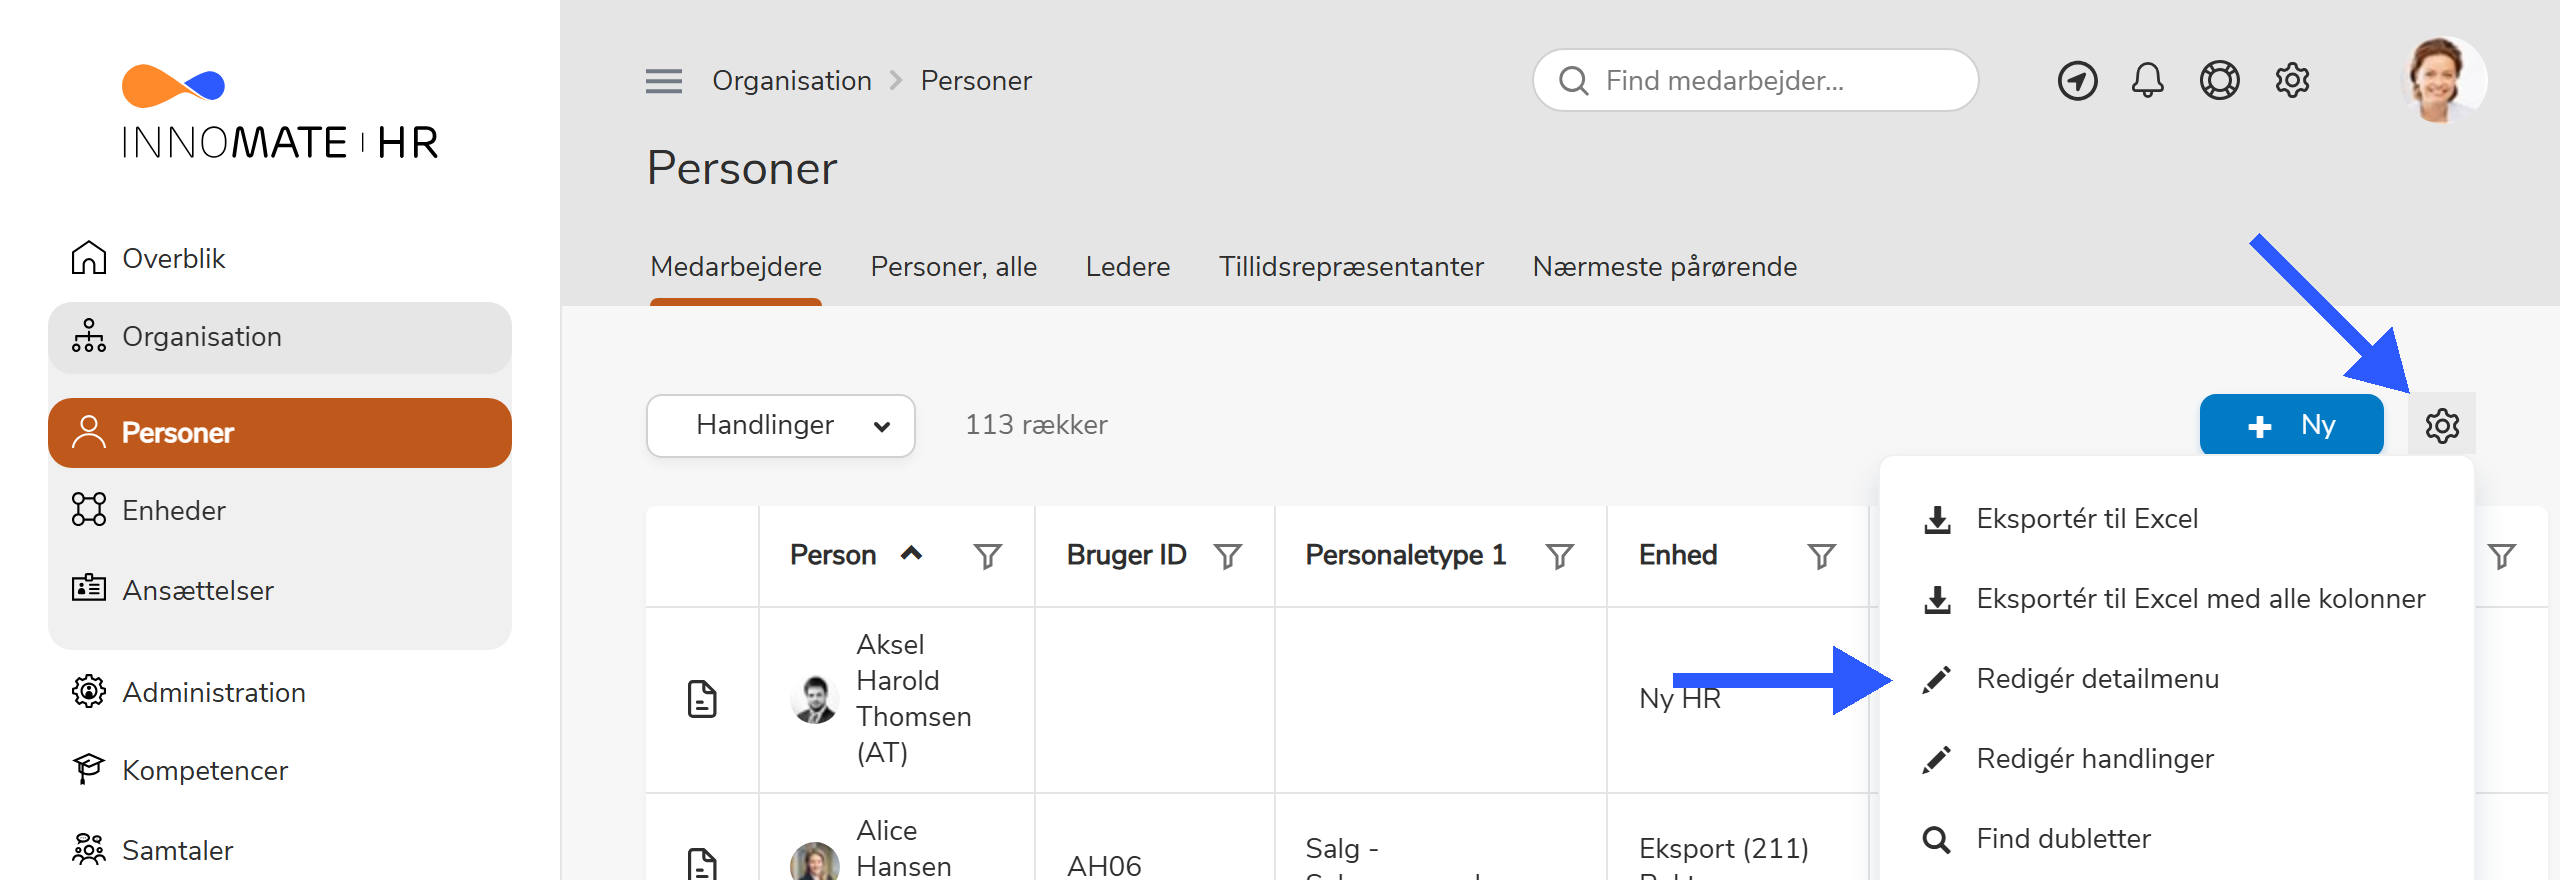Click Enhed column header
The width and height of the screenshot is (2560, 880).
point(1678,555)
